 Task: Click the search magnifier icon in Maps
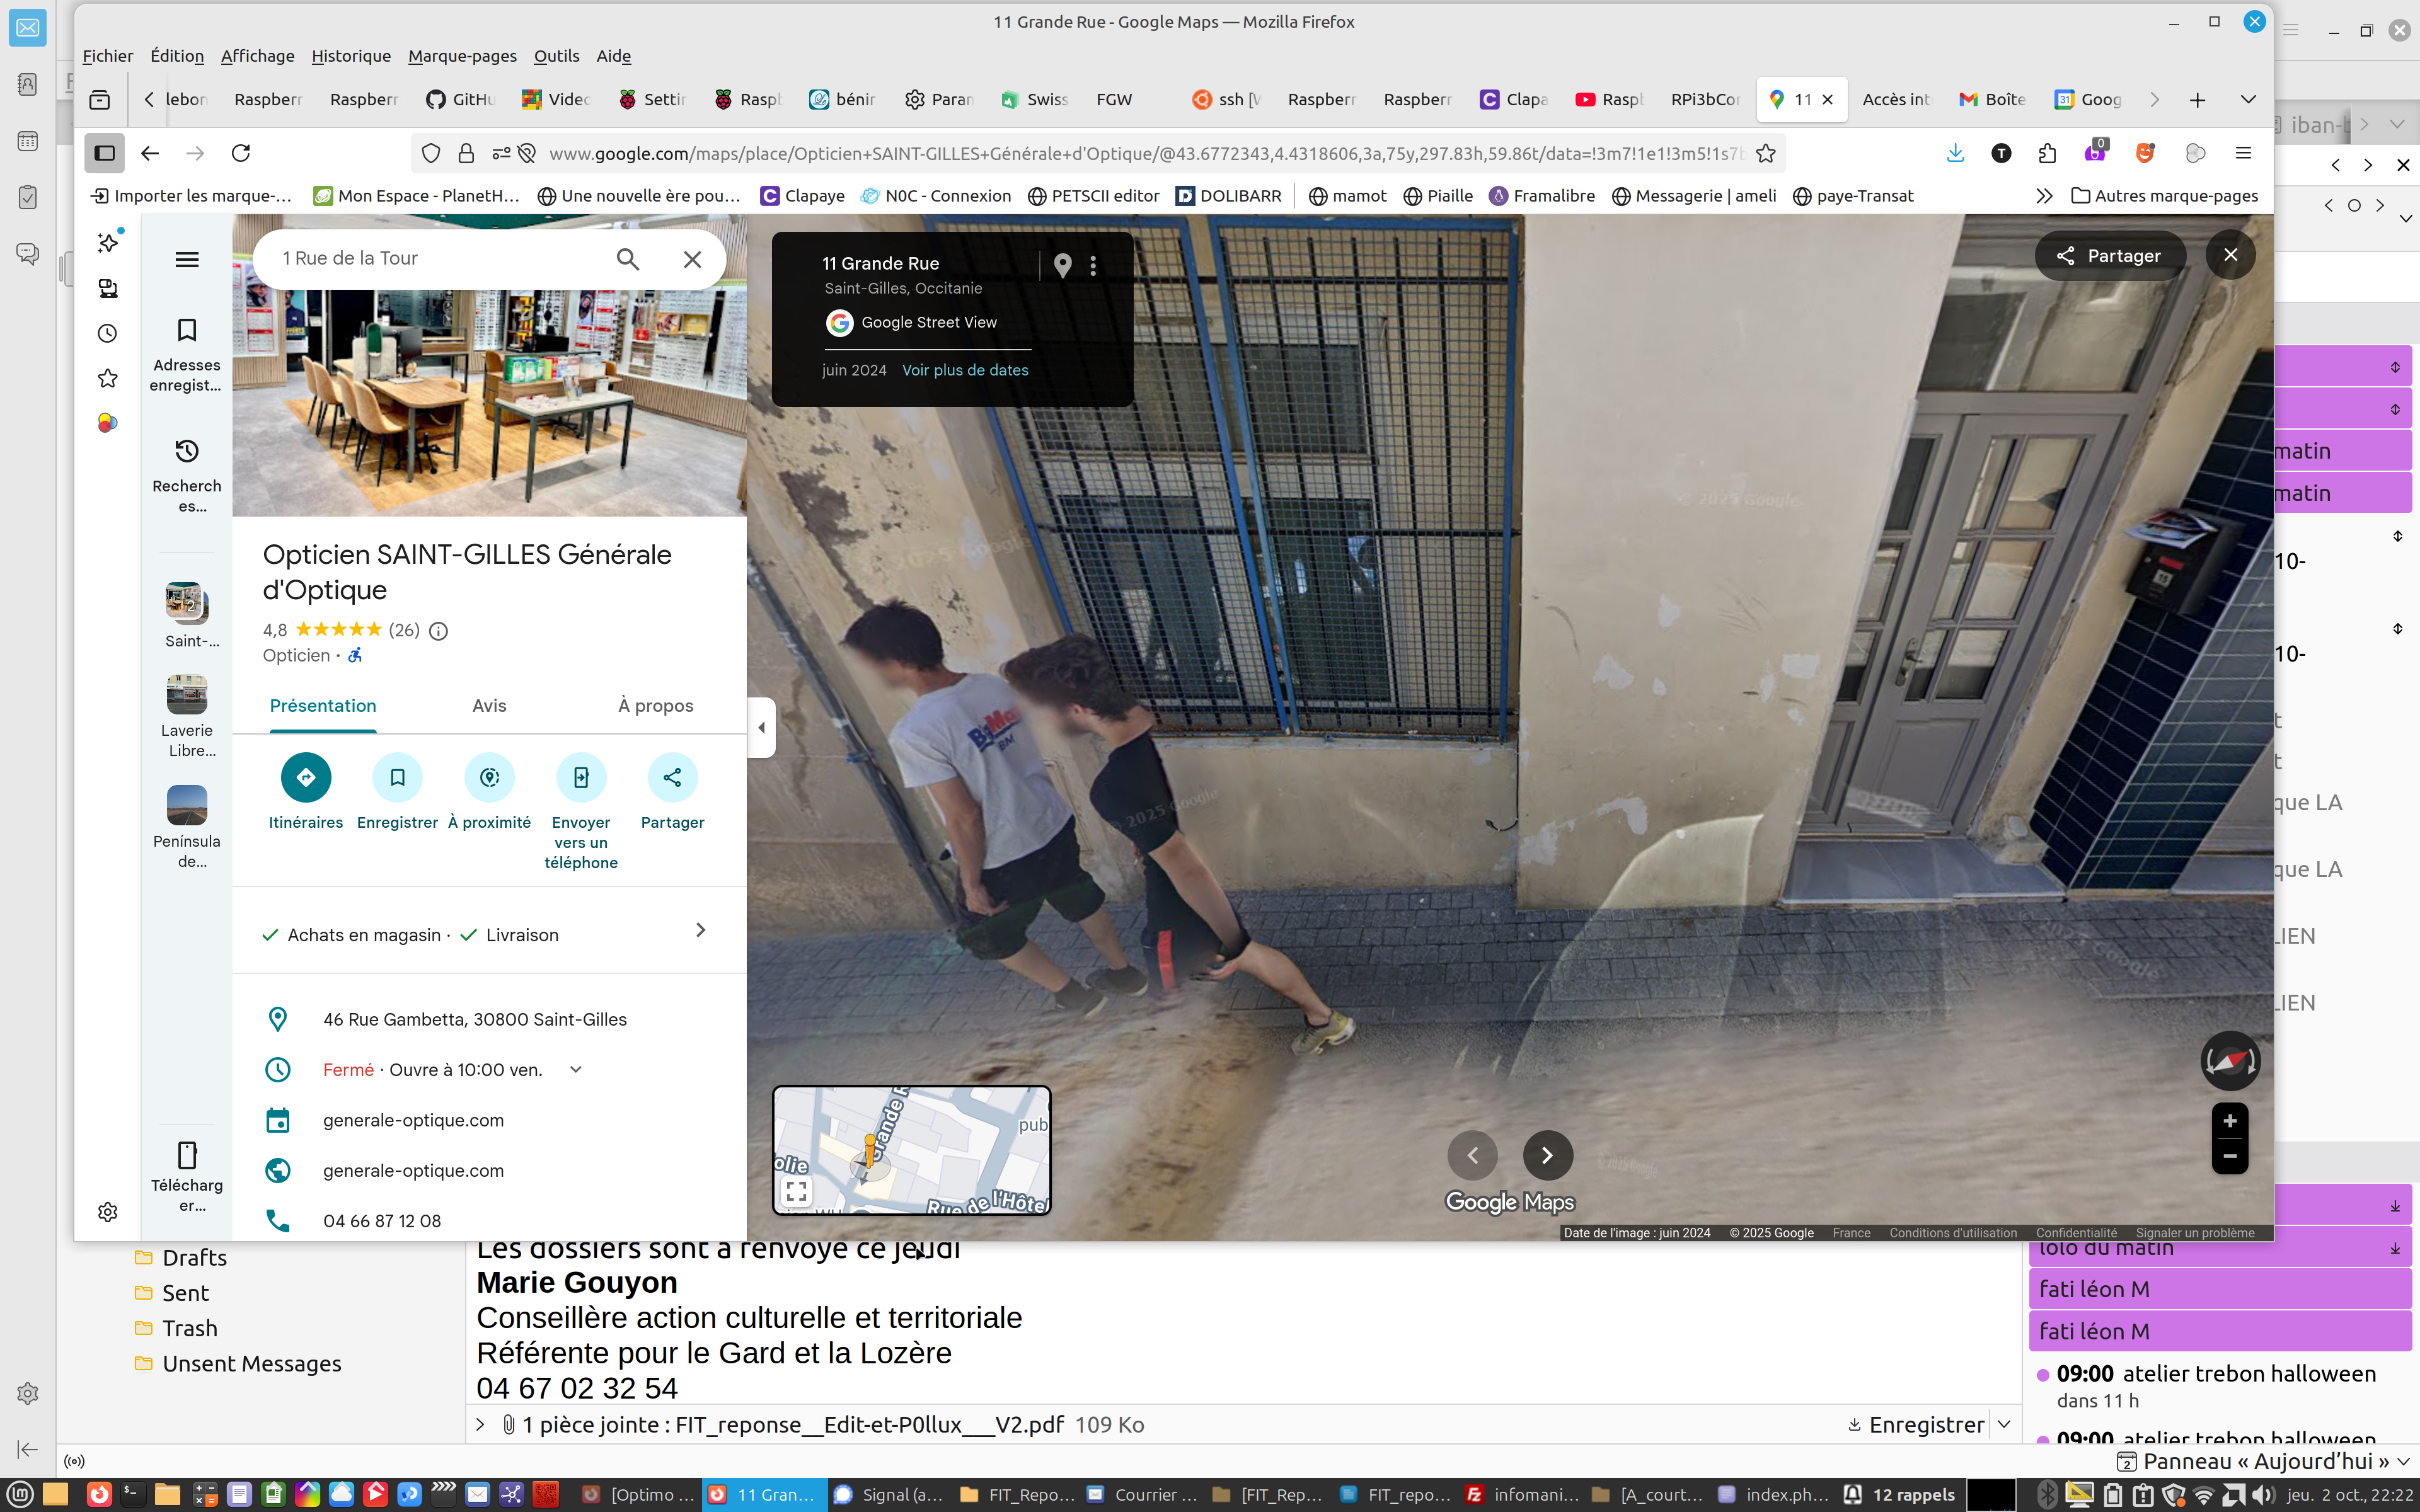627,259
